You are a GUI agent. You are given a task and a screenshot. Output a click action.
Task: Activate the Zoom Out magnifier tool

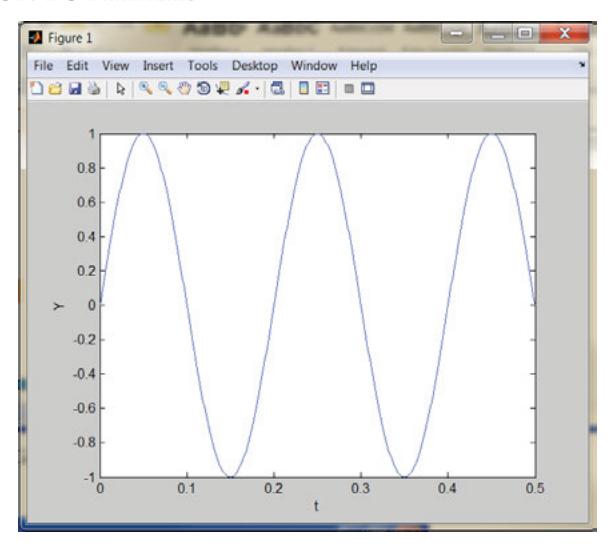165,89
